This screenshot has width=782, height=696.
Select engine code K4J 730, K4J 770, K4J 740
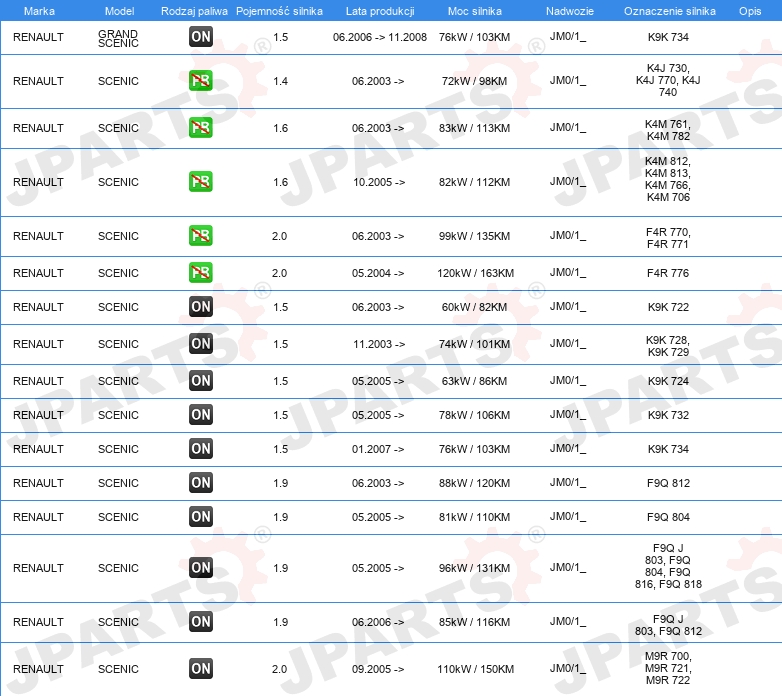click(668, 80)
